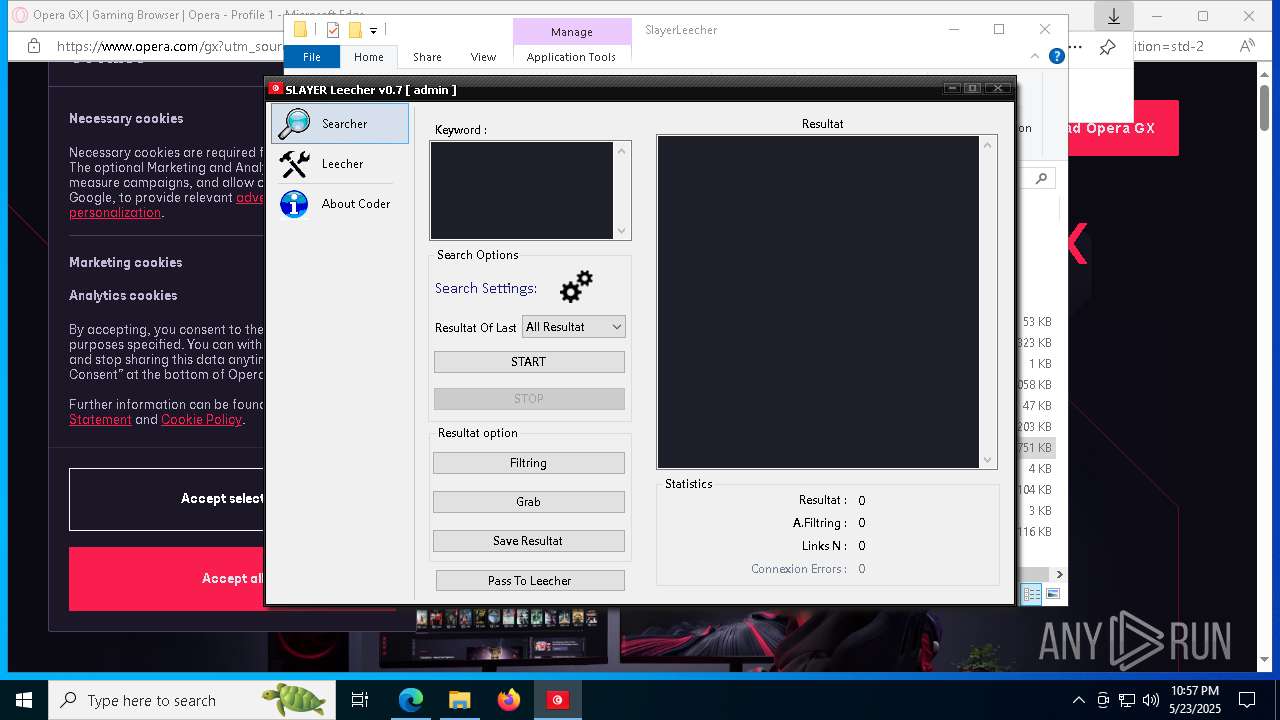1280x720 pixels.
Task: Click New folder icon in Explorer toolbar
Action: (x=354, y=30)
